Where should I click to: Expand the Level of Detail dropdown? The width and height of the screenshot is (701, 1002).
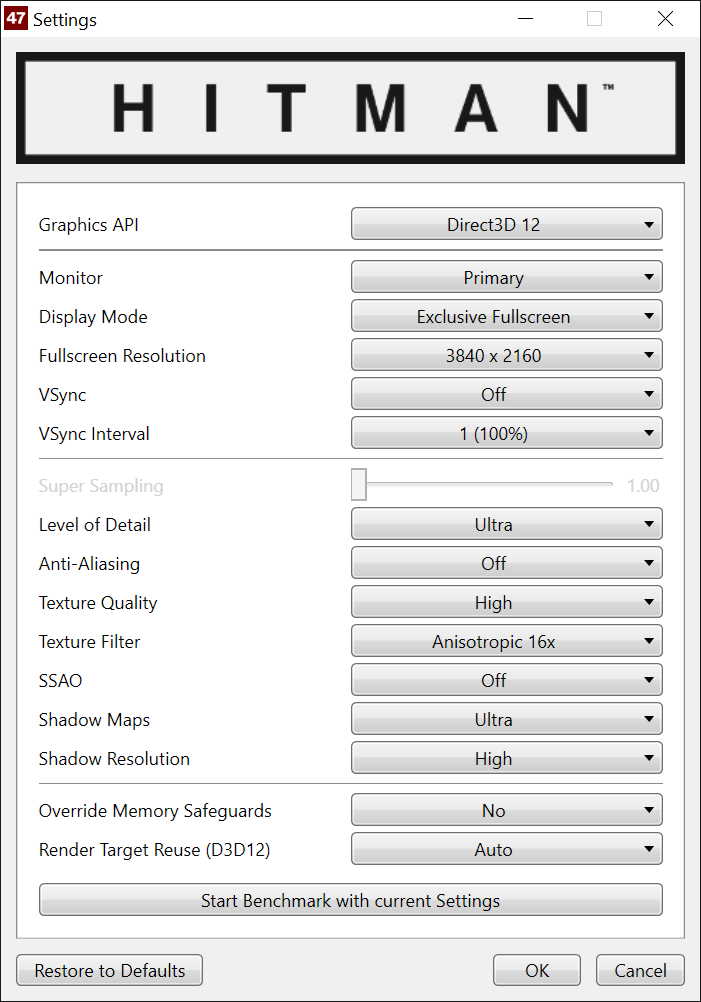click(506, 525)
